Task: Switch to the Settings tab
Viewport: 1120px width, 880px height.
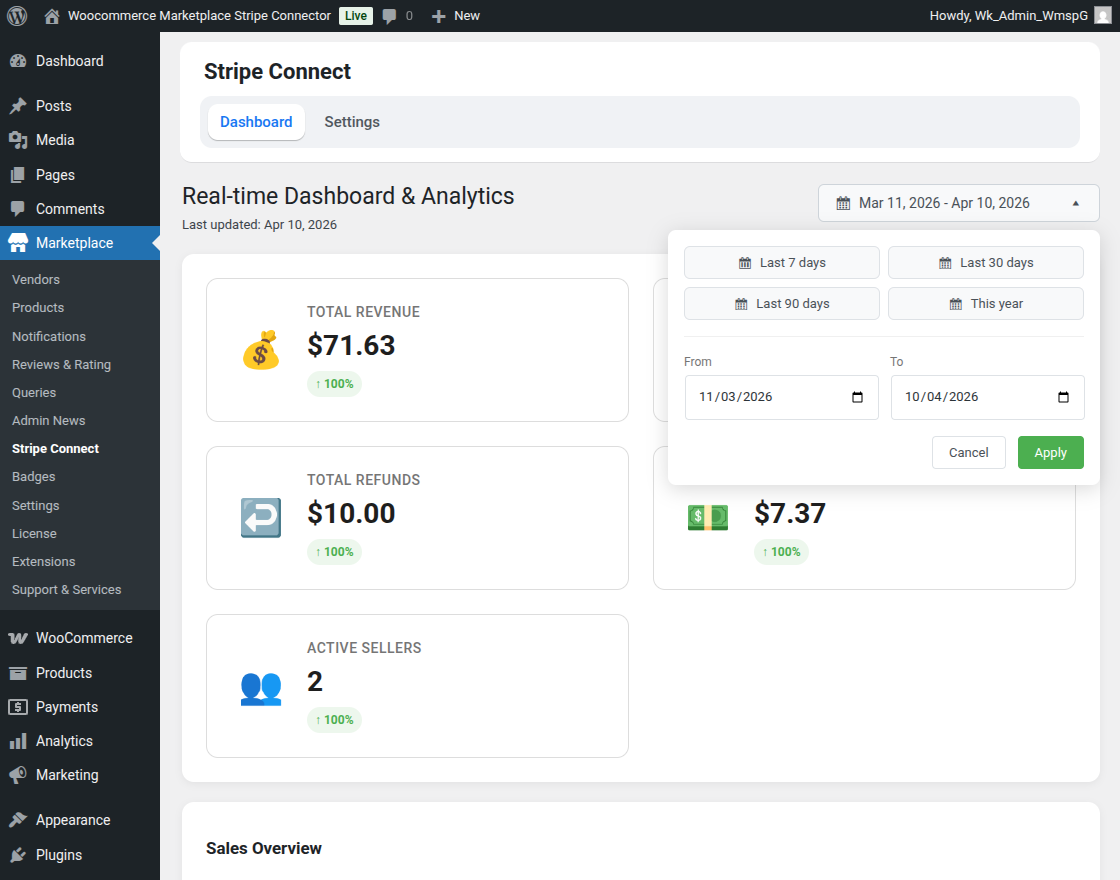Action: click(352, 122)
